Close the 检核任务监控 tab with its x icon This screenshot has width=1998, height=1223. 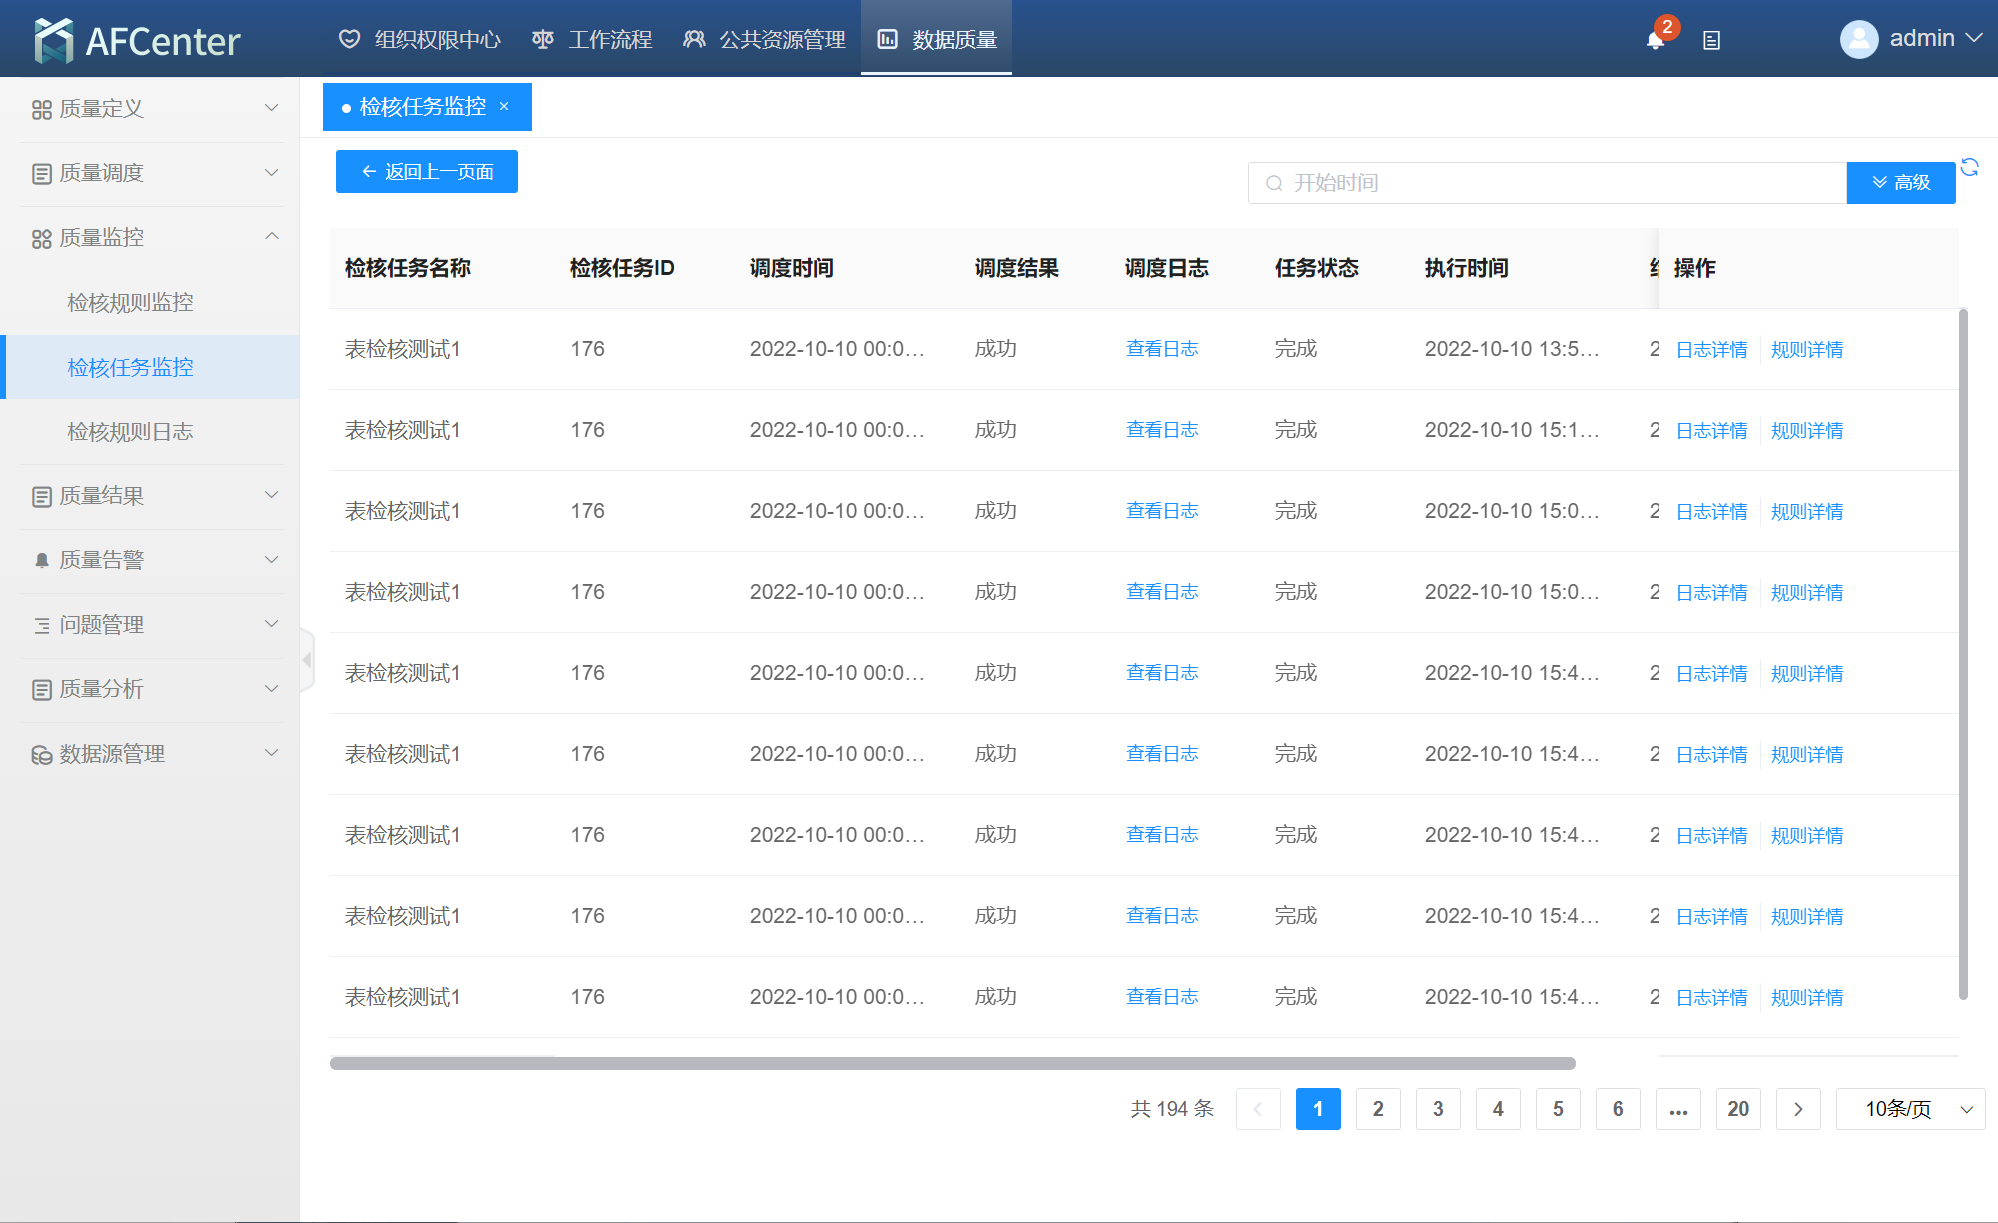(504, 106)
